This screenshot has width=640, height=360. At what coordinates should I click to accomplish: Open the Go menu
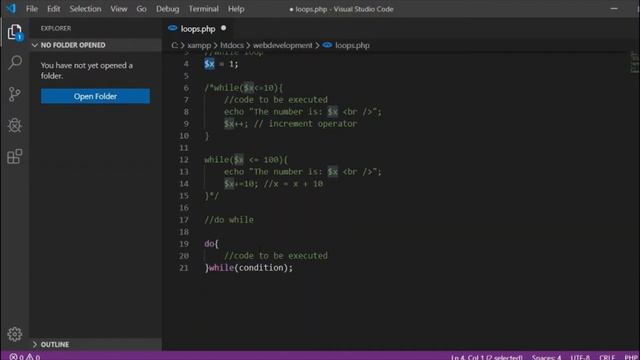point(141,9)
